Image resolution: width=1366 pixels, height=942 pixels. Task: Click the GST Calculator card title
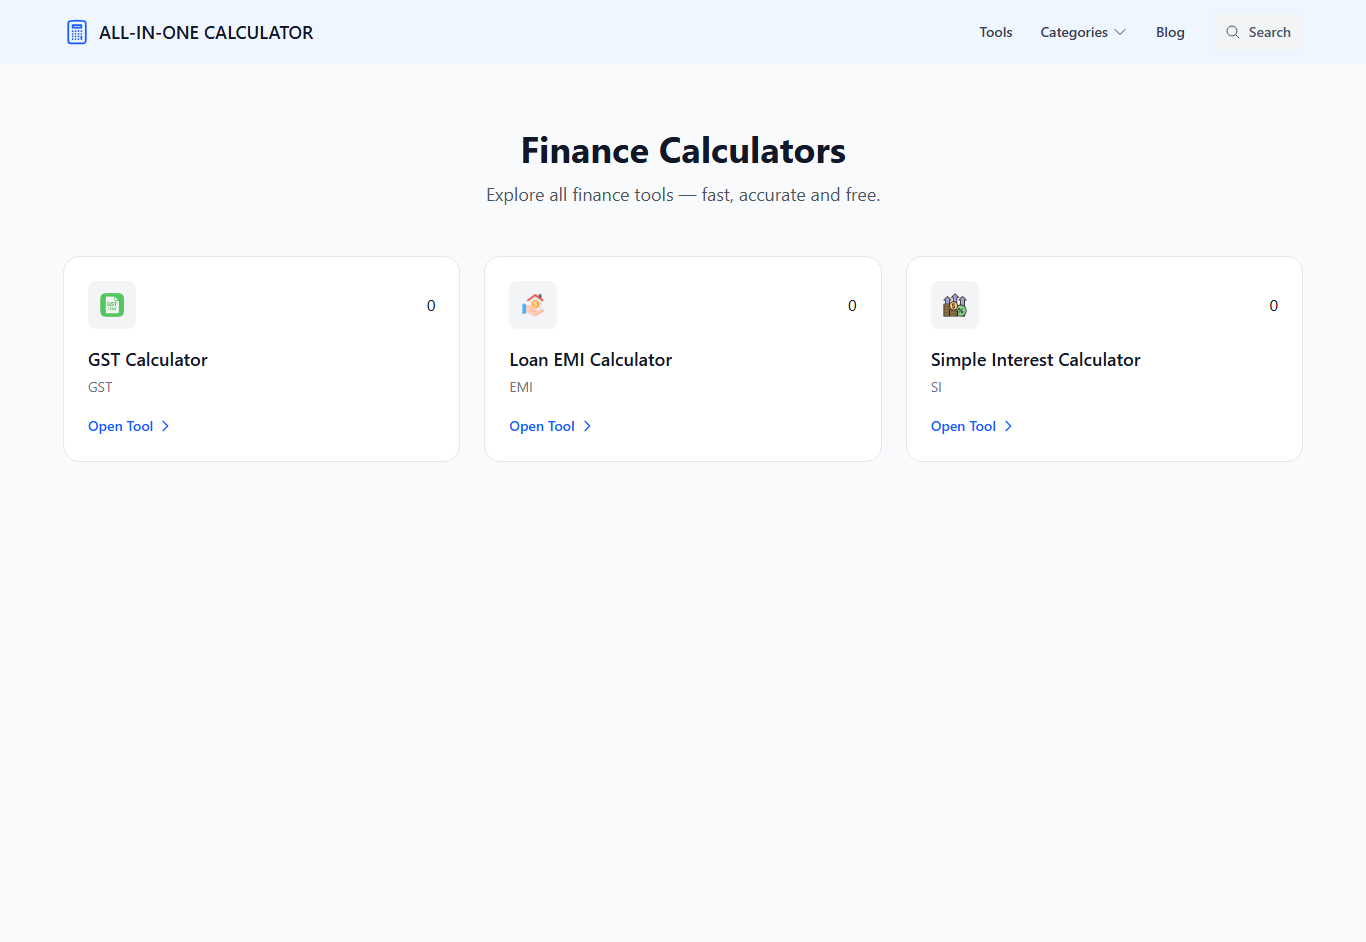pyautogui.click(x=147, y=359)
